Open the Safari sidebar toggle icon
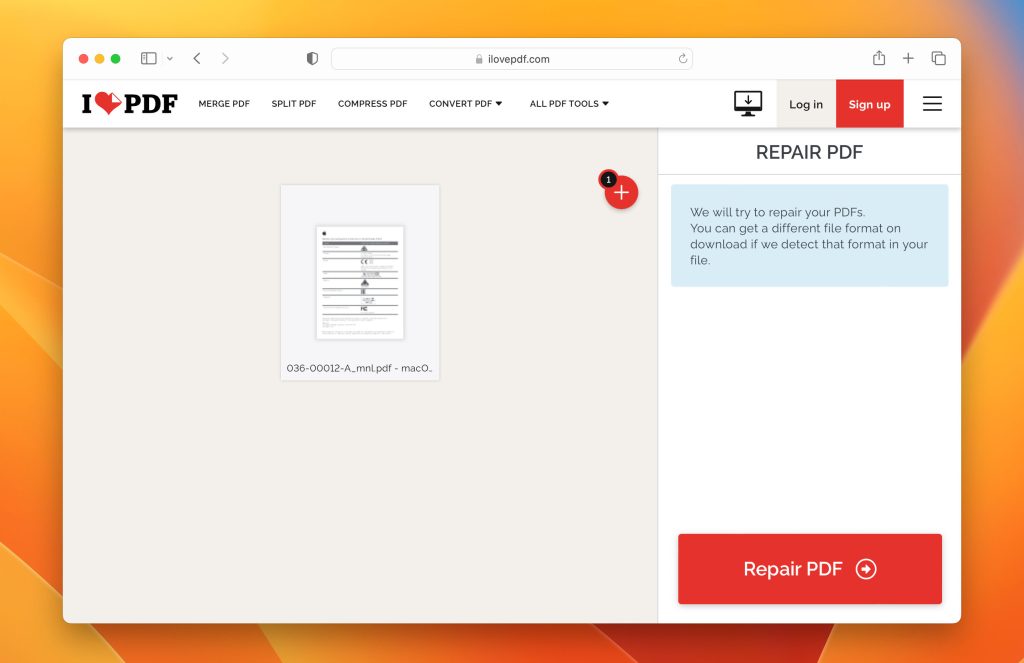This screenshot has height=663, width=1024. click(149, 58)
